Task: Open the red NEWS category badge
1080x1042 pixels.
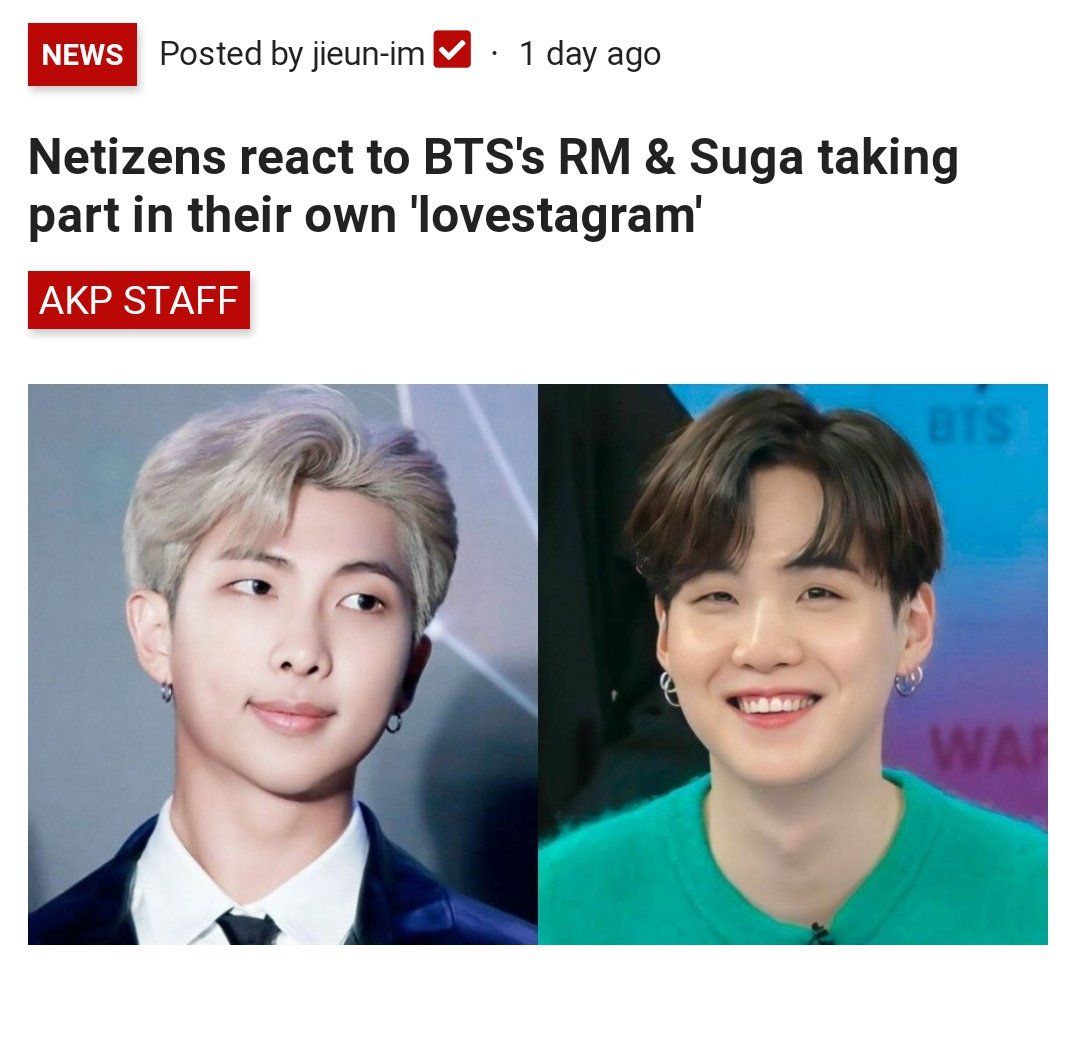Action: coord(82,54)
